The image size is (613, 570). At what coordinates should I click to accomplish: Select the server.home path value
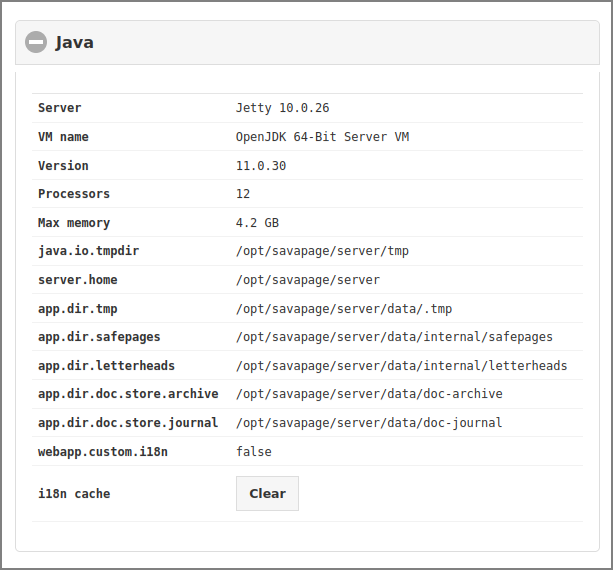(x=308, y=280)
